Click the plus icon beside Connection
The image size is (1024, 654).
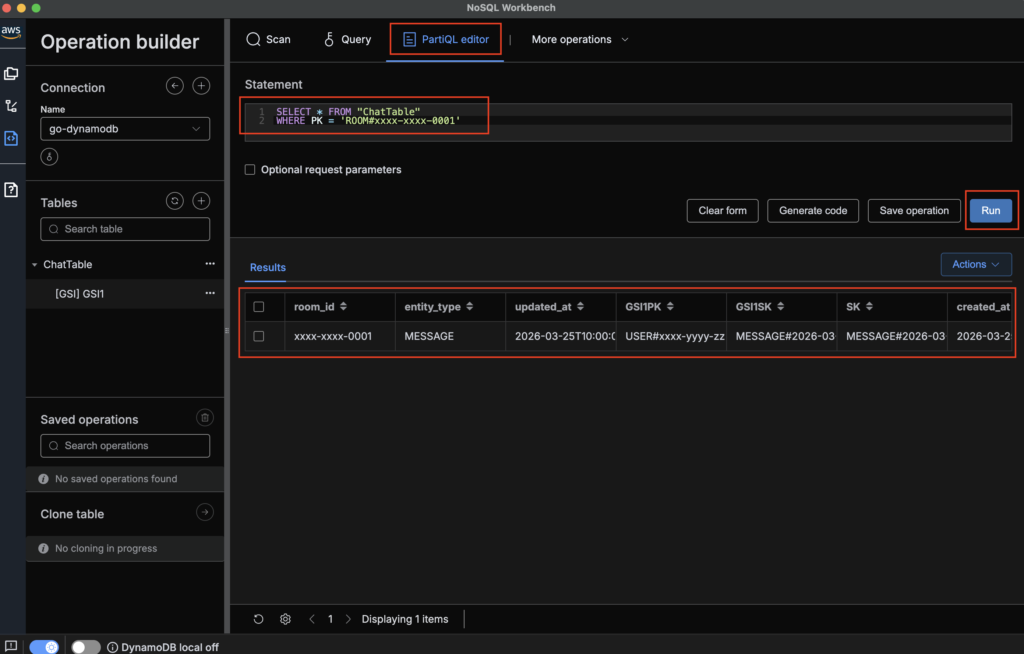(x=201, y=87)
